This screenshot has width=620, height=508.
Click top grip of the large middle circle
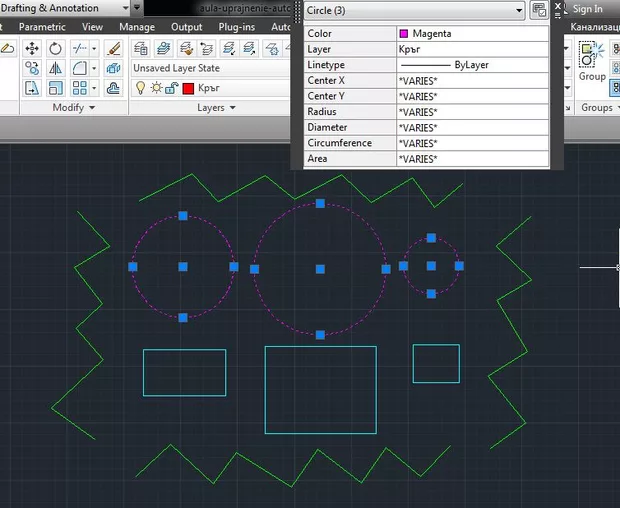[320, 204]
